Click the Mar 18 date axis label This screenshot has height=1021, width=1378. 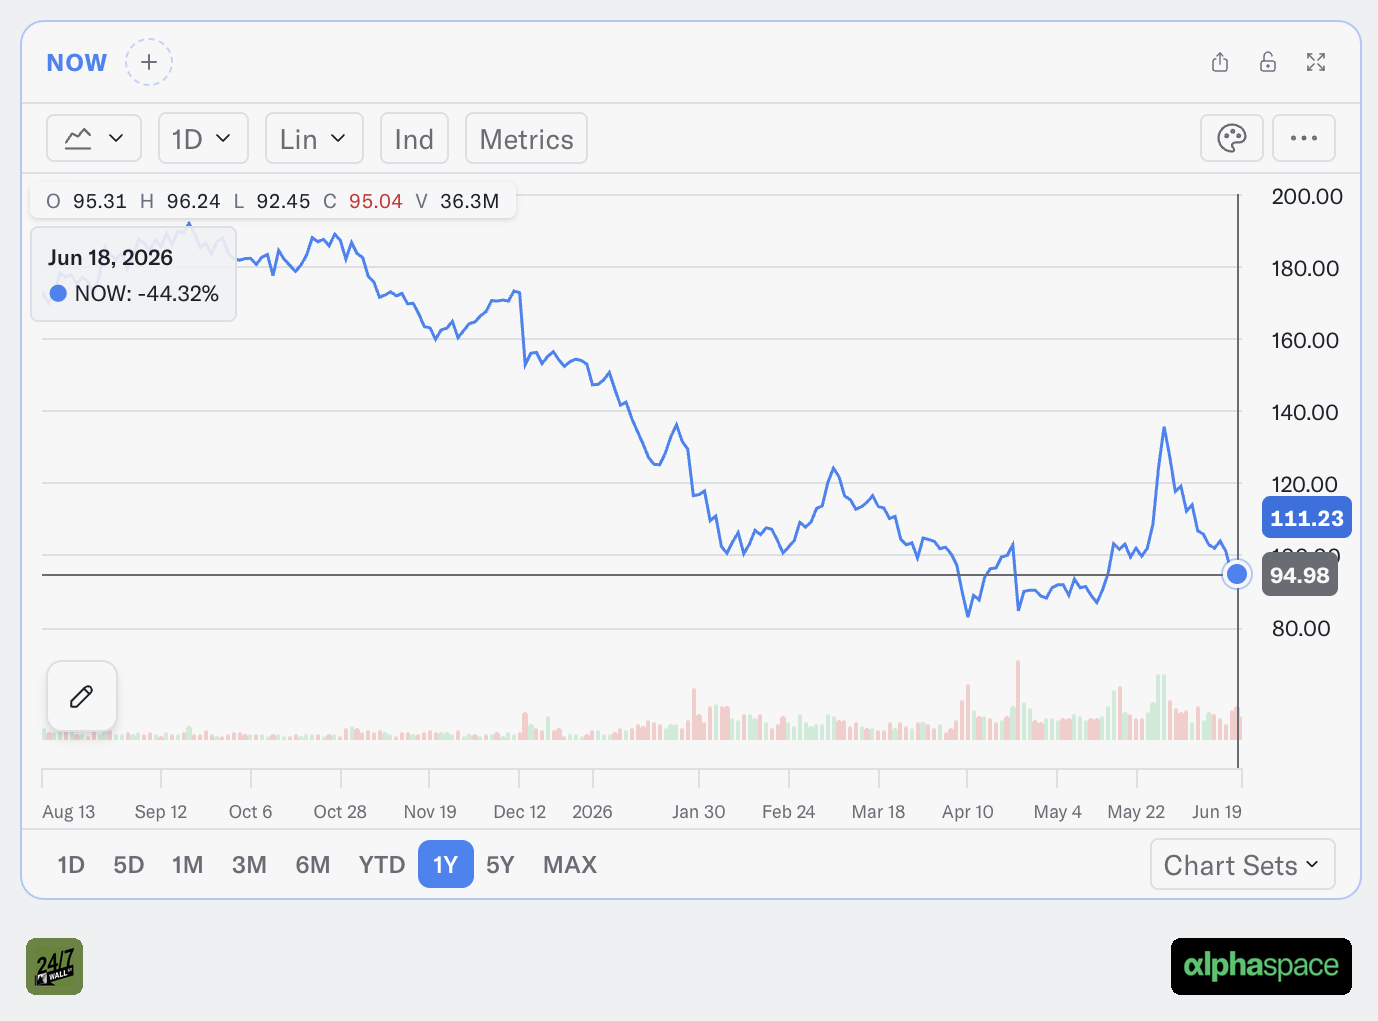point(879,812)
